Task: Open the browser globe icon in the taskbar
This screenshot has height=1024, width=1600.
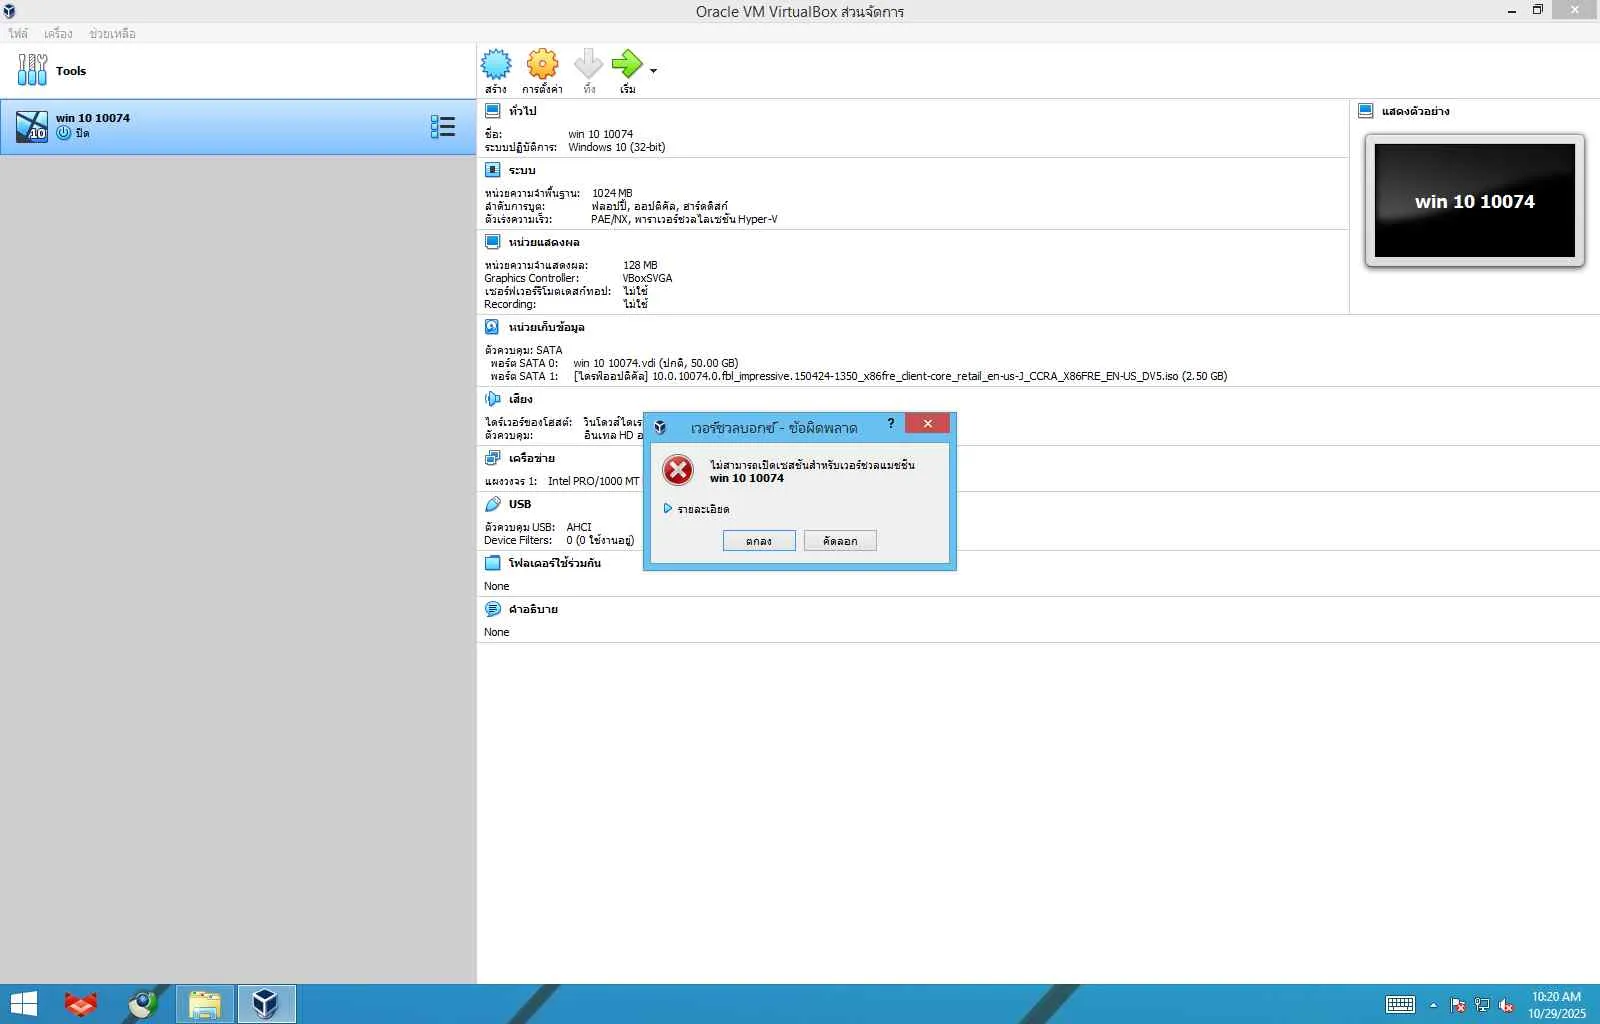Action: tap(143, 1004)
